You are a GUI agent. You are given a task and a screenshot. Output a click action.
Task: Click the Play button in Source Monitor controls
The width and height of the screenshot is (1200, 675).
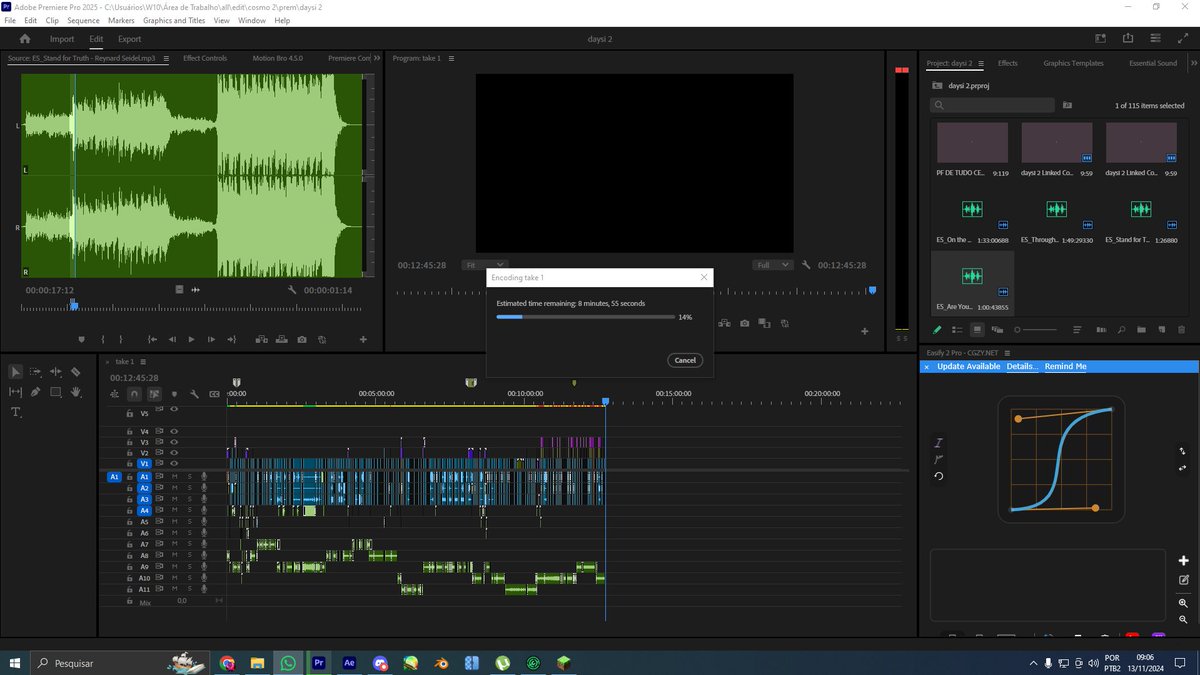(x=191, y=339)
